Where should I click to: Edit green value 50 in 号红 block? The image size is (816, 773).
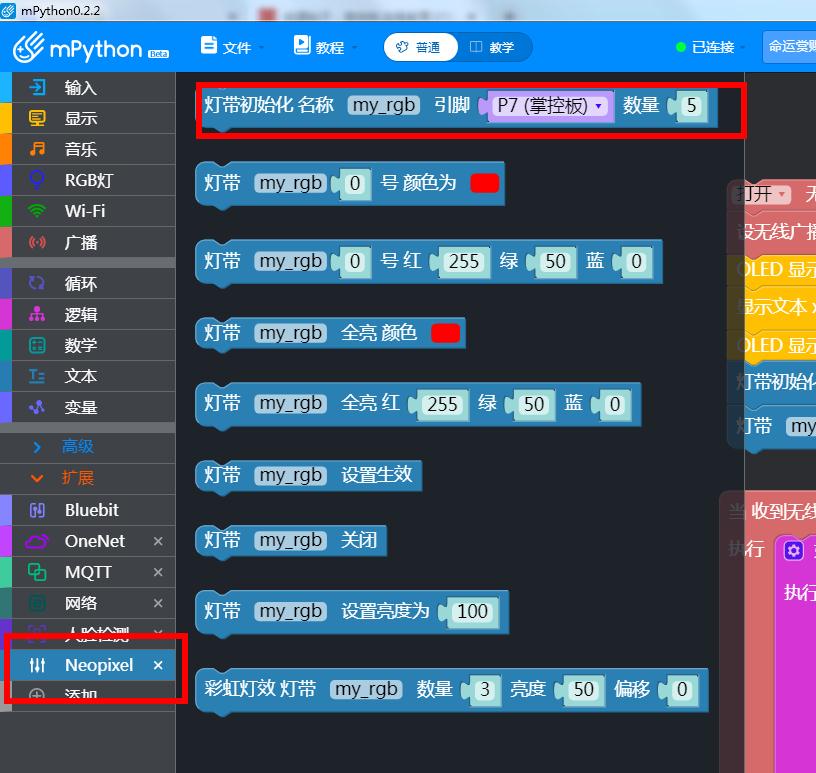click(555, 262)
